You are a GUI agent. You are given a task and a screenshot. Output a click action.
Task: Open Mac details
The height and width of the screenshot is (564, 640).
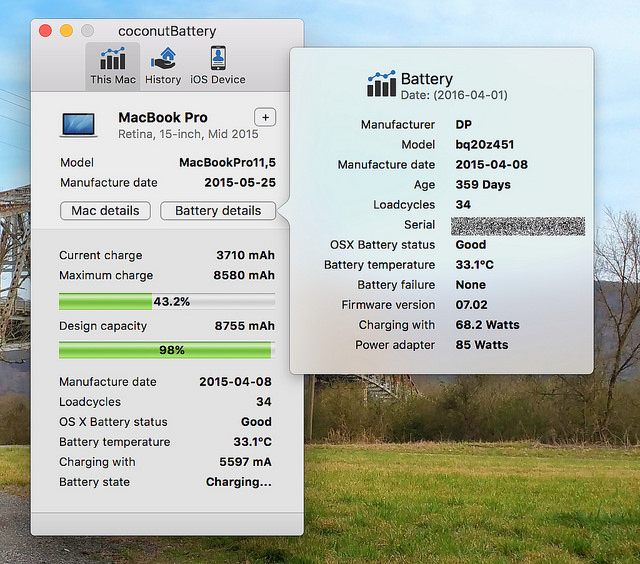(x=105, y=211)
